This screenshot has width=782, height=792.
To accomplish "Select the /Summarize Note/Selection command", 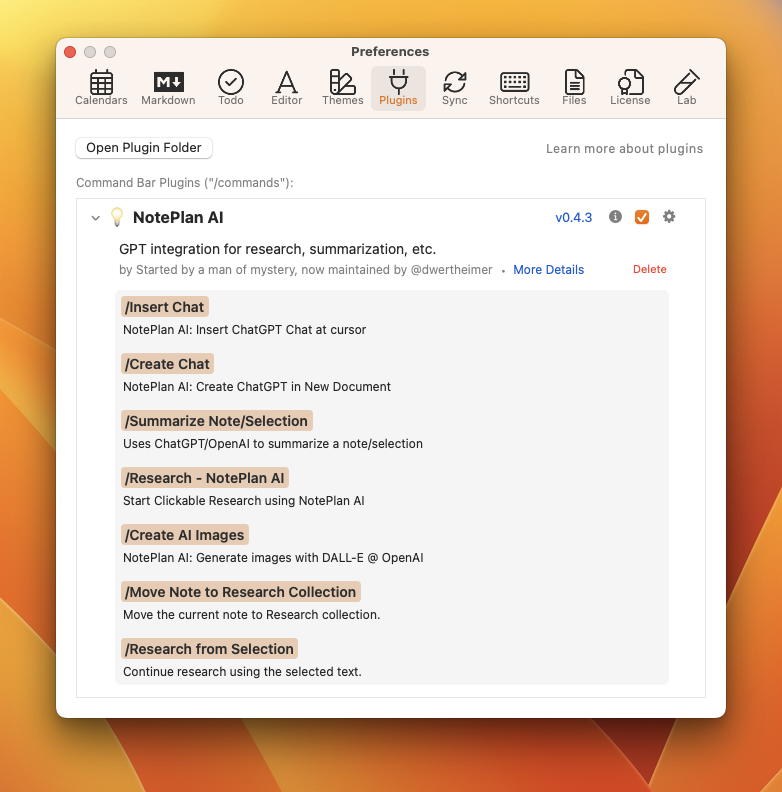I will pyautogui.click(x=217, y=421).
